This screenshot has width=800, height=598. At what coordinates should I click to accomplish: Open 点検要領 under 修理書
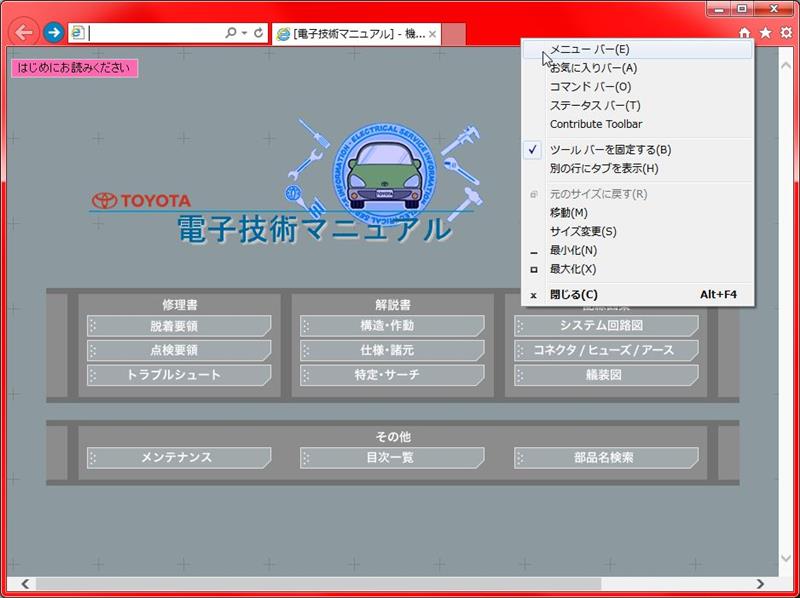[x=179, y=351]
